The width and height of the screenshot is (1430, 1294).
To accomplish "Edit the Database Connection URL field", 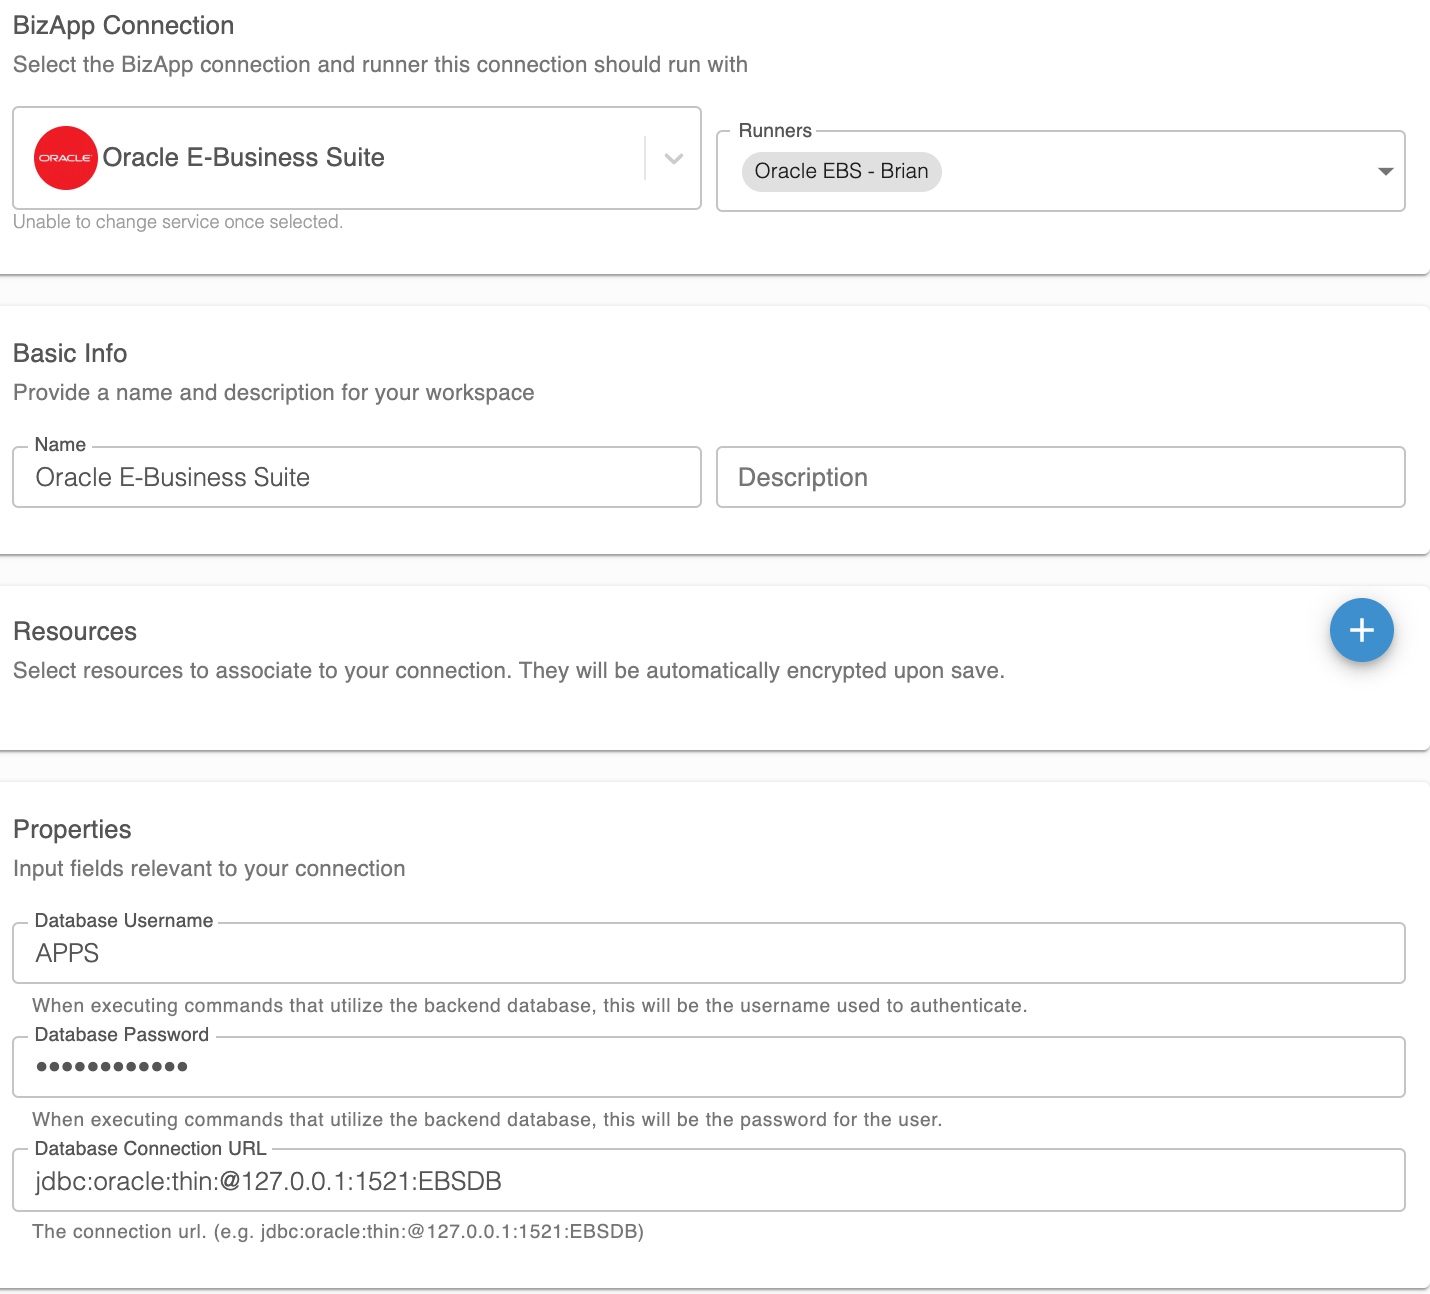I will coord(709,1181).
